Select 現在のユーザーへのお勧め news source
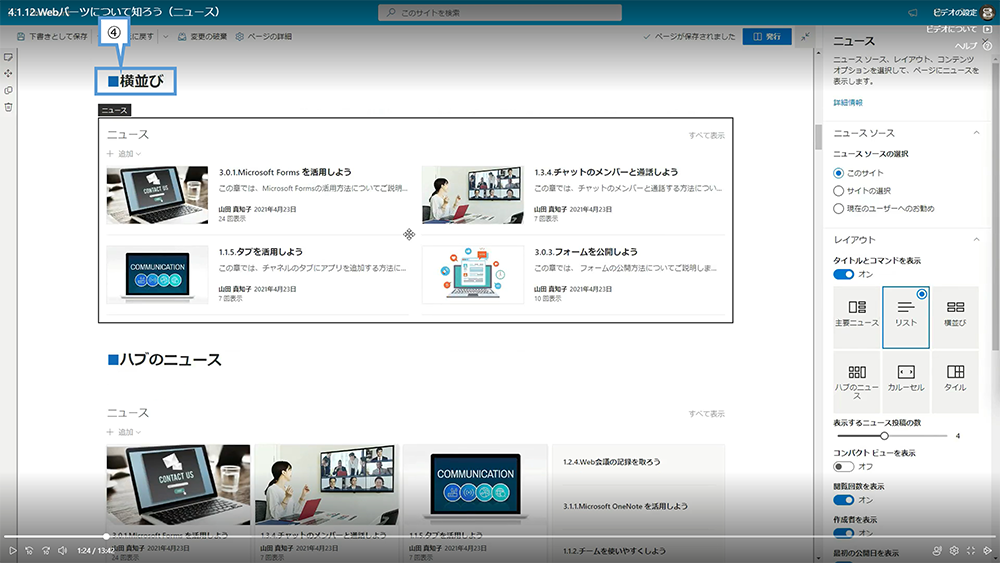Image resolution: width=1000 pixels, height=563 pixels. (x=839, y=208)
